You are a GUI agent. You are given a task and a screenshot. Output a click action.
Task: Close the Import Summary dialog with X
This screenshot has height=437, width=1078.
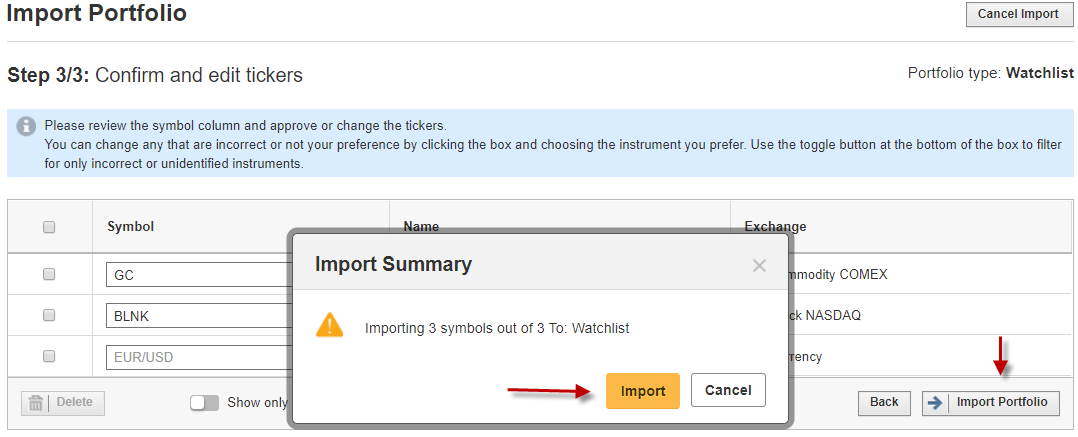pos(759,266)
